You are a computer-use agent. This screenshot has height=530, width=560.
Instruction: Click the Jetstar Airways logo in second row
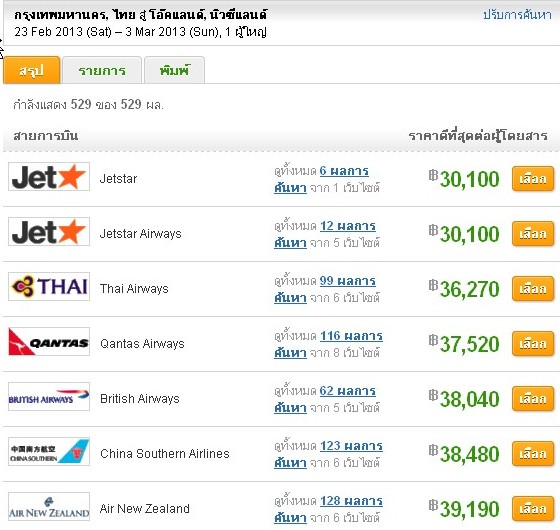coord(49,231)
